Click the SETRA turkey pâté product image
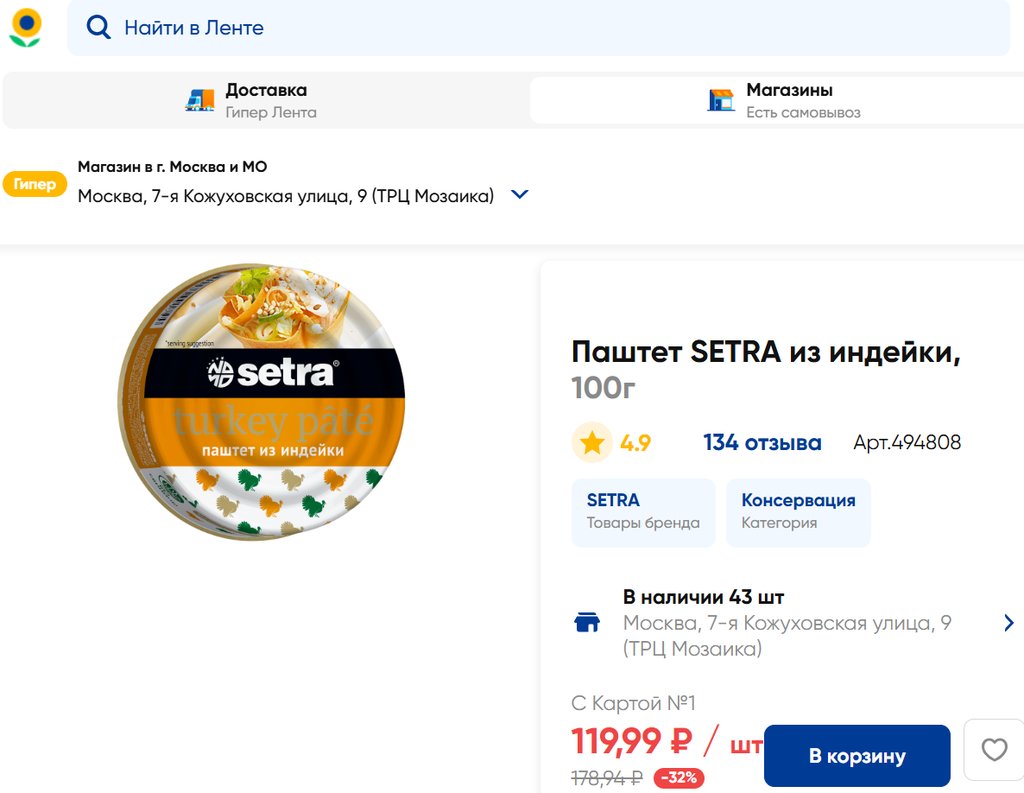The image size is (1024, 793). [262, 402]
